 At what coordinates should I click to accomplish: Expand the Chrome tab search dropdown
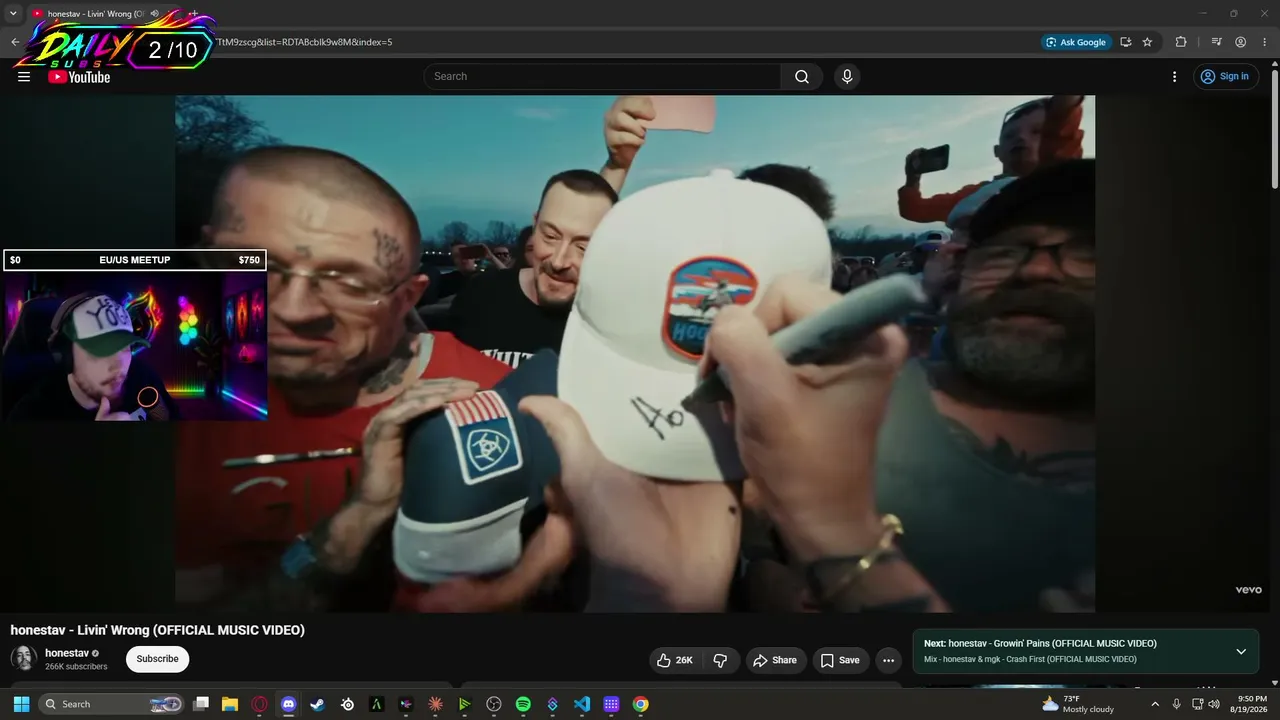click(13, 14)
